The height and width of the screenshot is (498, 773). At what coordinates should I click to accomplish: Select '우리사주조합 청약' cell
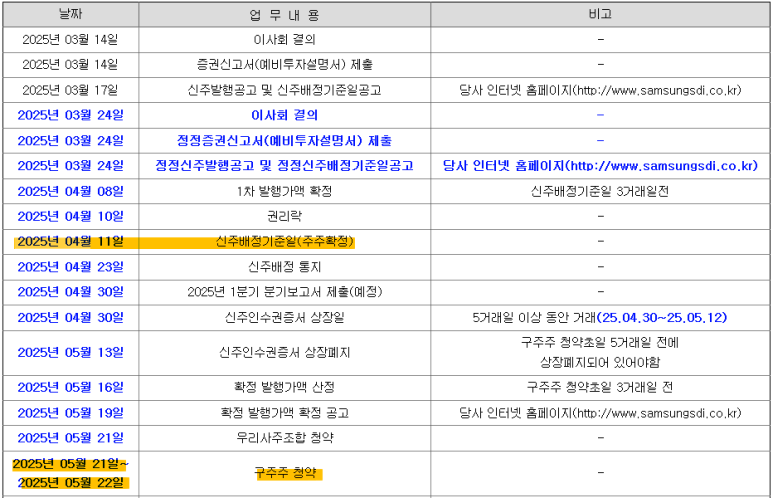[284, 438]
